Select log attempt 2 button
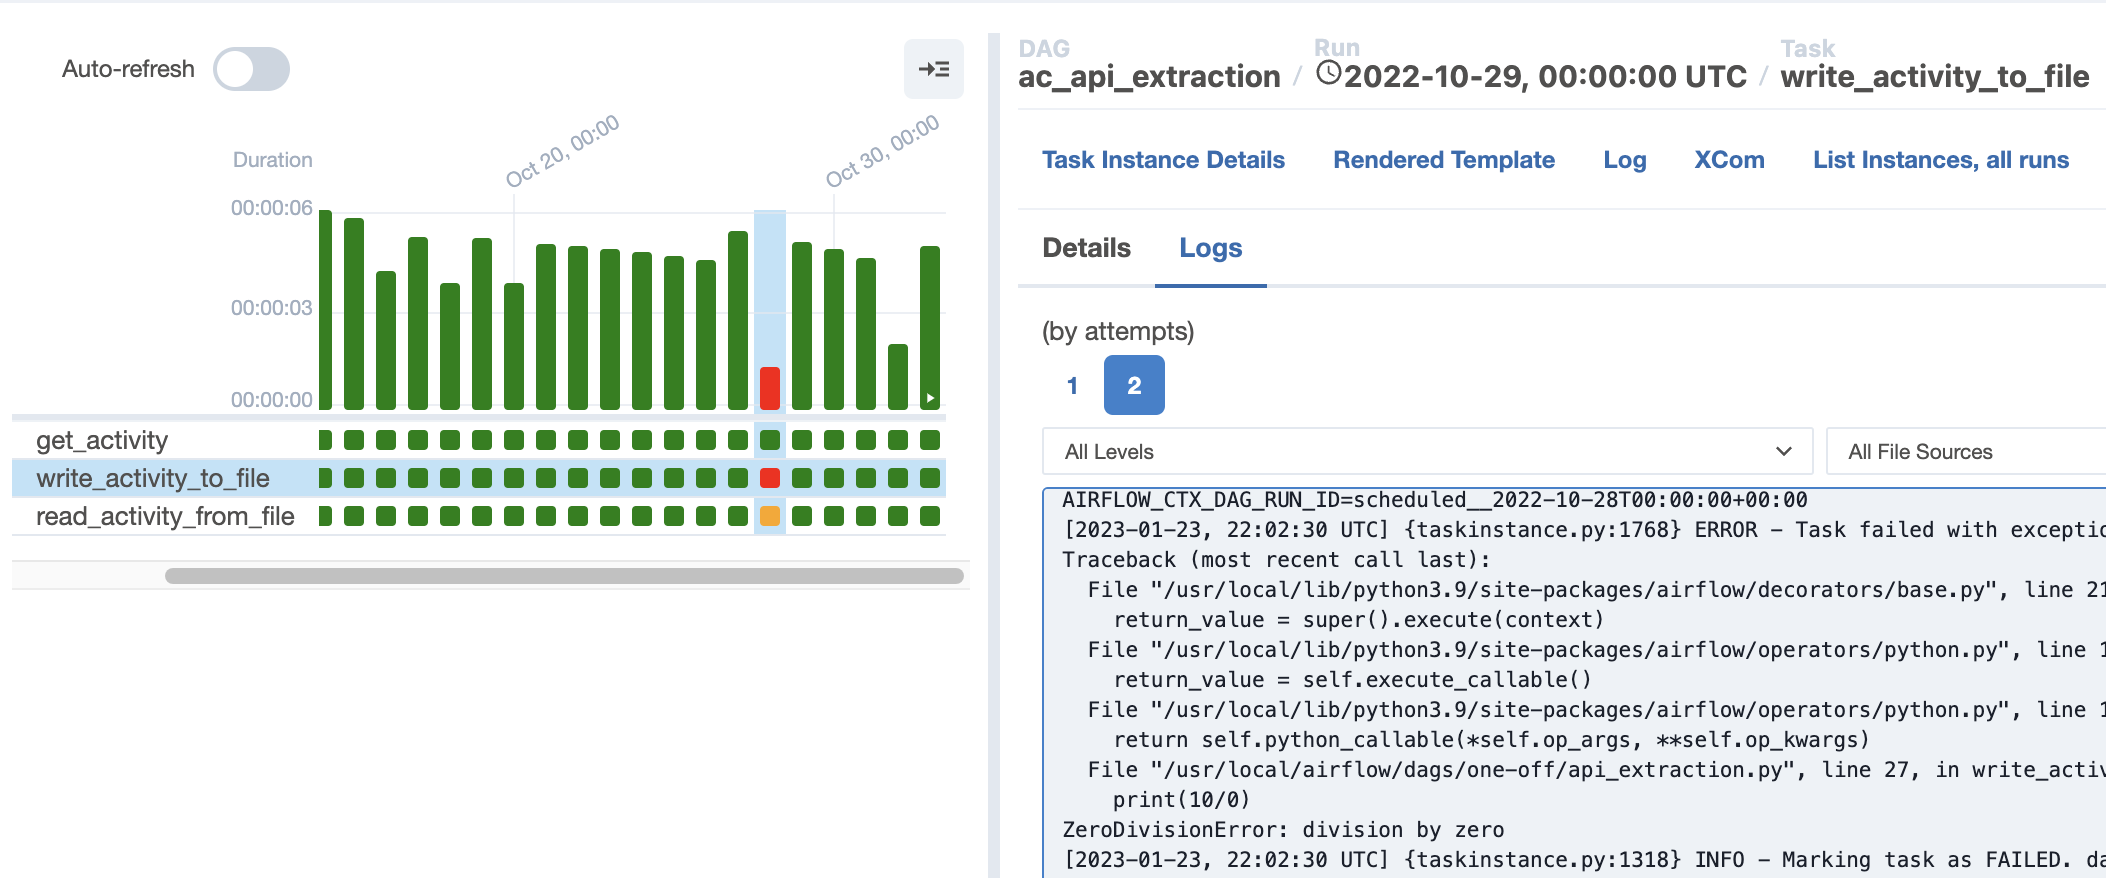2106x878 pixels. tap(1134, 386)
